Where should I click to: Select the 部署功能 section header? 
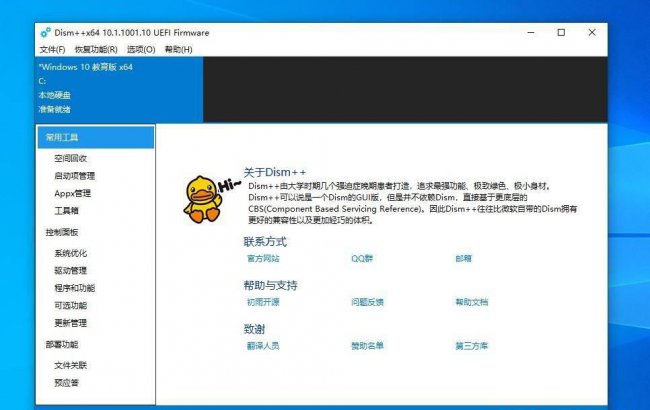(62, 344)
